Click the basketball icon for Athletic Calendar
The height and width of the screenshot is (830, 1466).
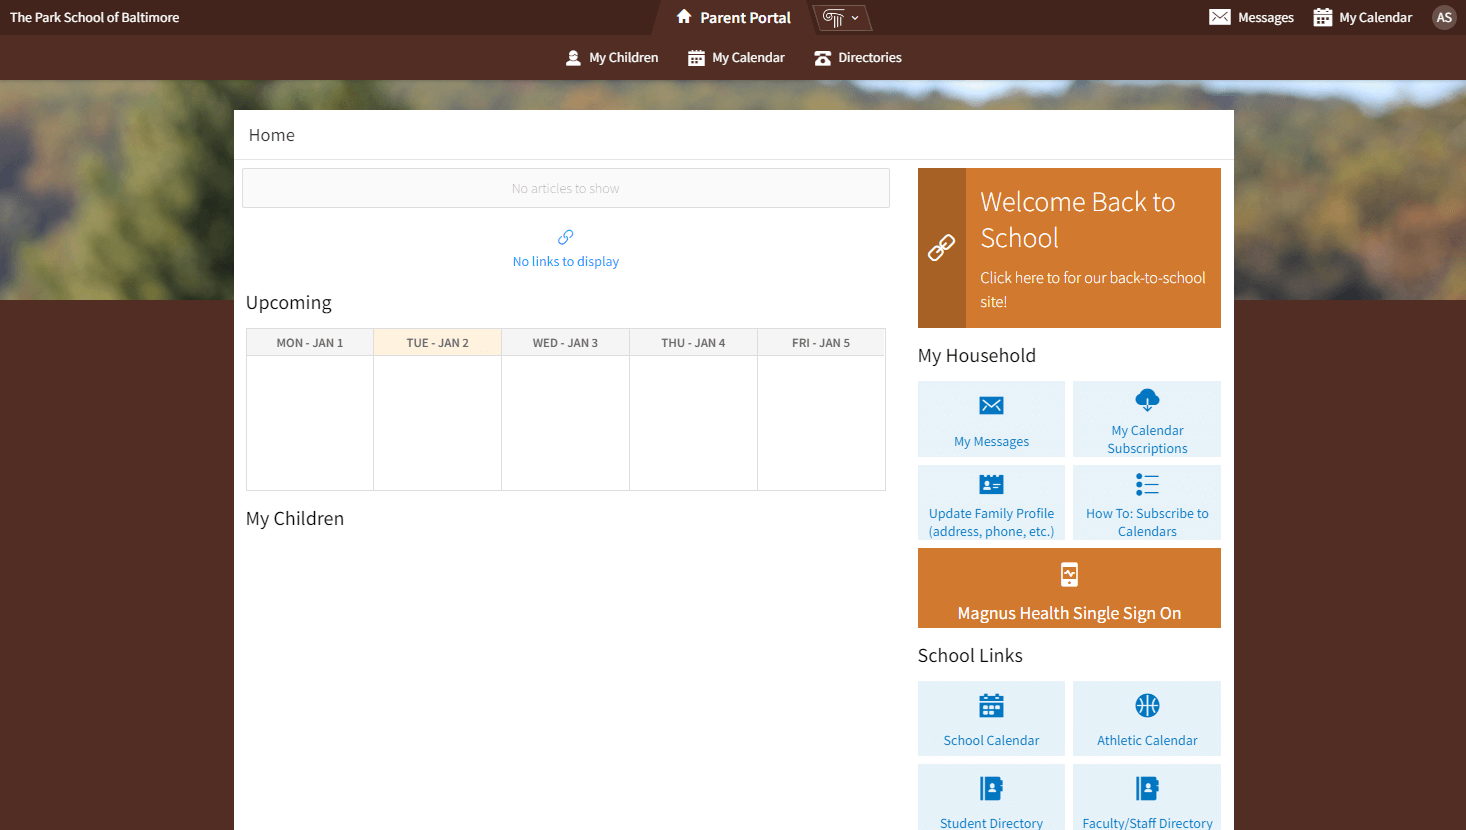tap(1147, 705)
